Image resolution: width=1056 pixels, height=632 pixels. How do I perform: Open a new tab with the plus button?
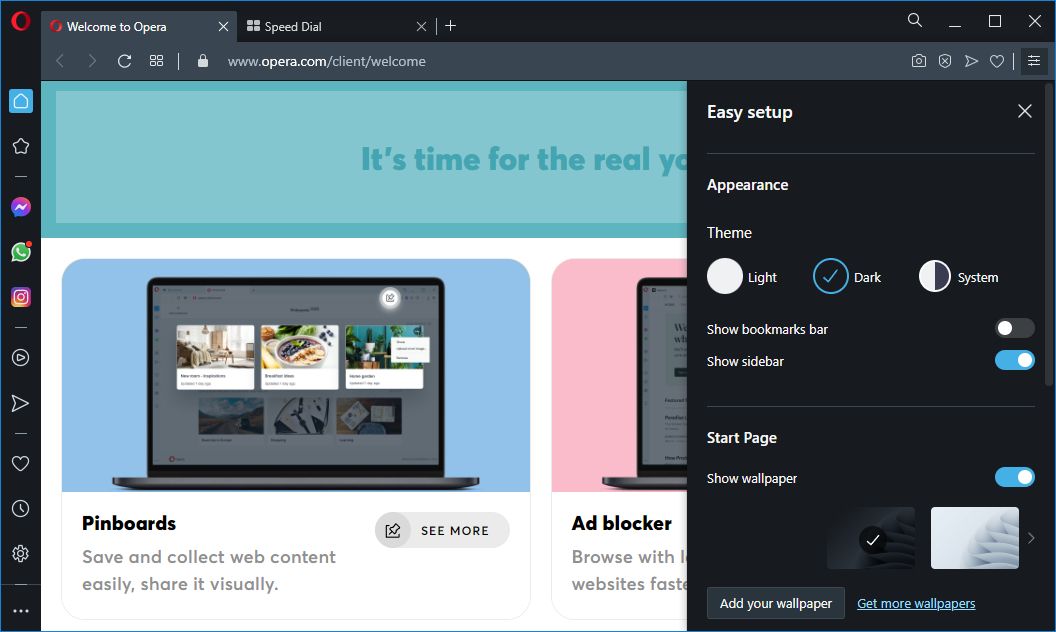[451, 26]
